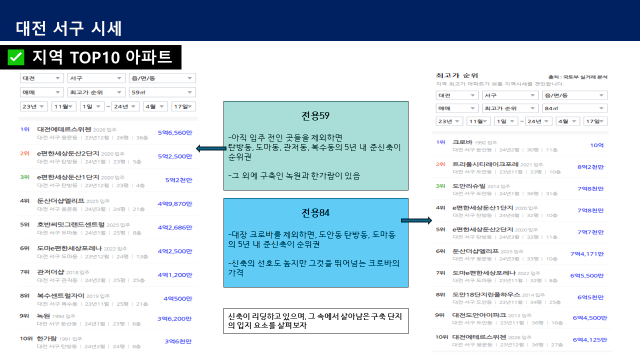The image size is (640, 360).
Task: Open 4월 end month dropdown in the 84㎡ panel
Action: coord(567,121)
